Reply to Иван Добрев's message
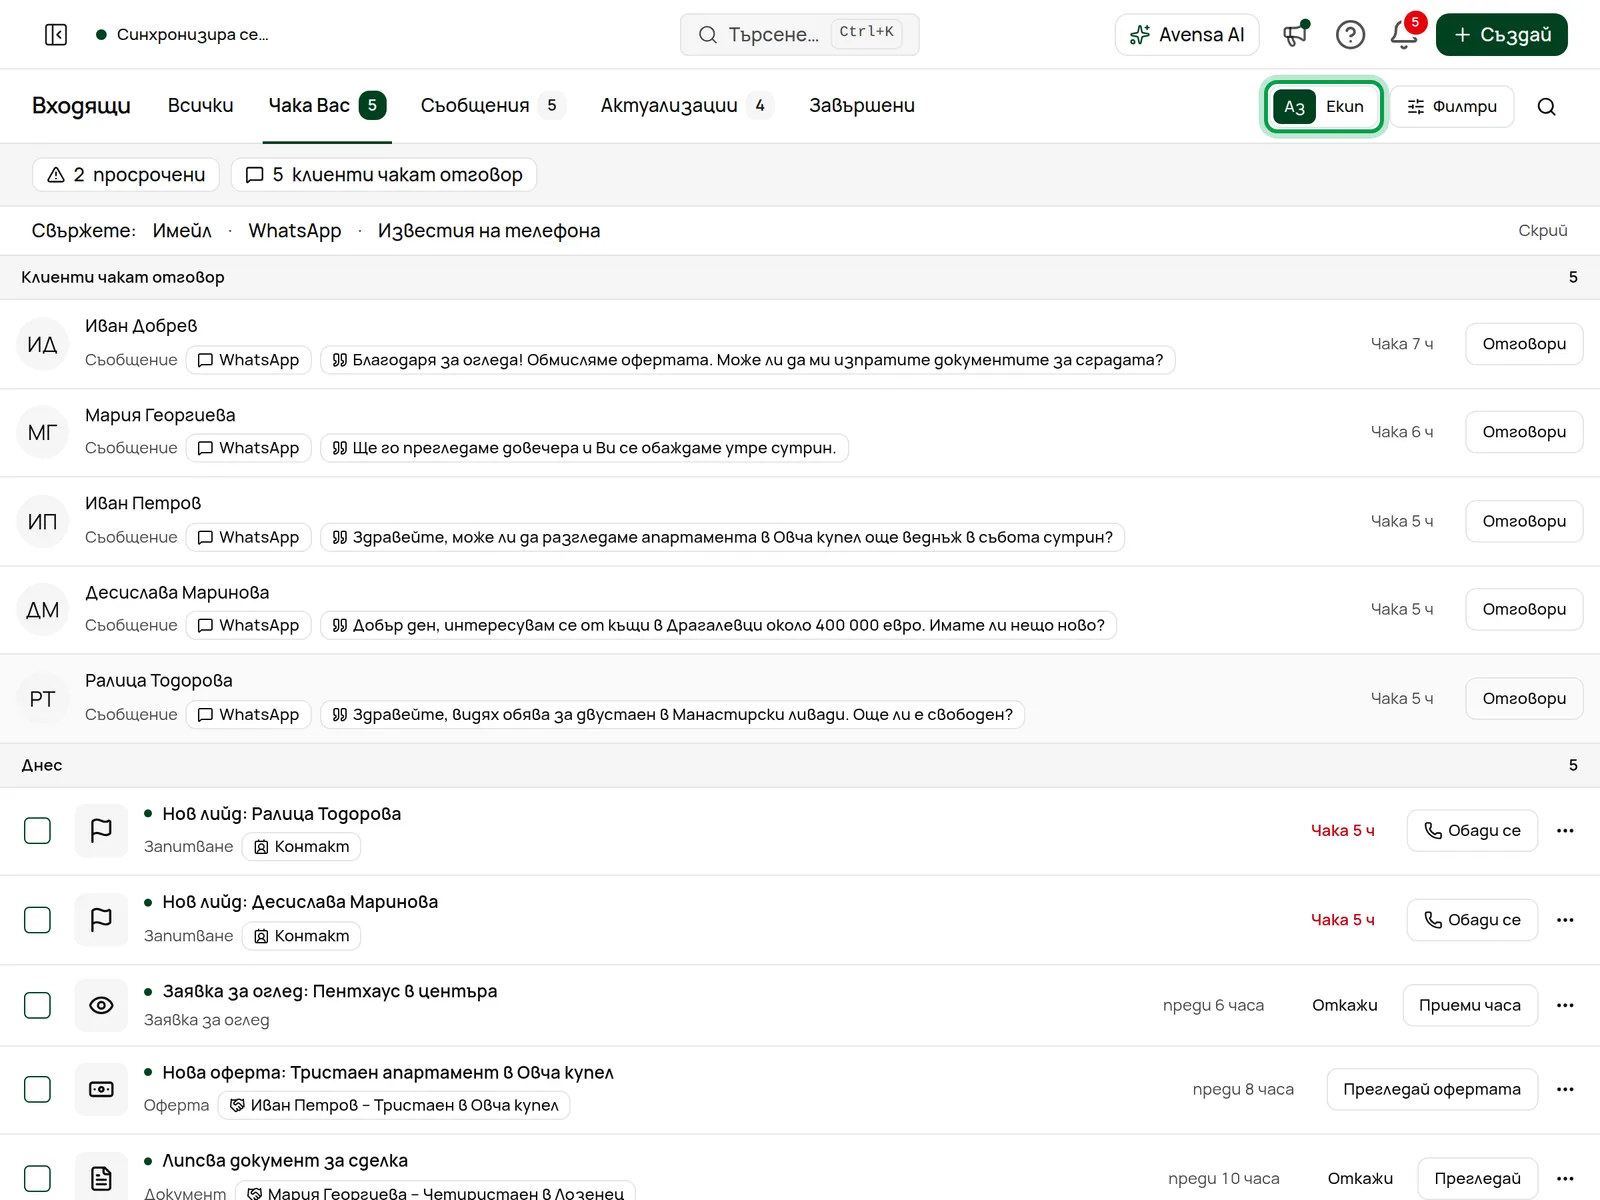This screenshot has height=1200, width=1600. 1524,344
